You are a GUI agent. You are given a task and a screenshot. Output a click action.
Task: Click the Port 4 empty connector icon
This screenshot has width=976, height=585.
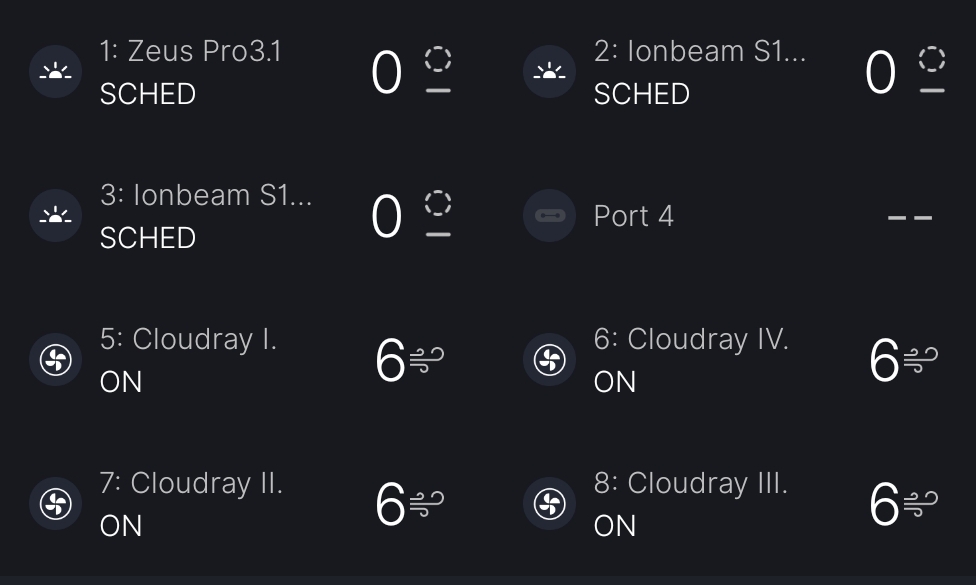tap(549, 216)
